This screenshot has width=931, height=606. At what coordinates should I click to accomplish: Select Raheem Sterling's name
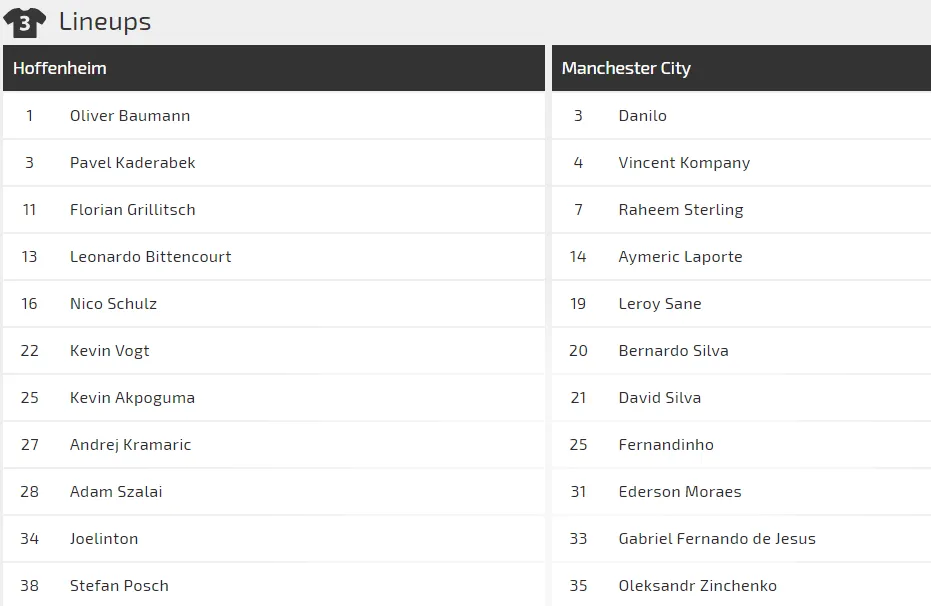(681, 210)
